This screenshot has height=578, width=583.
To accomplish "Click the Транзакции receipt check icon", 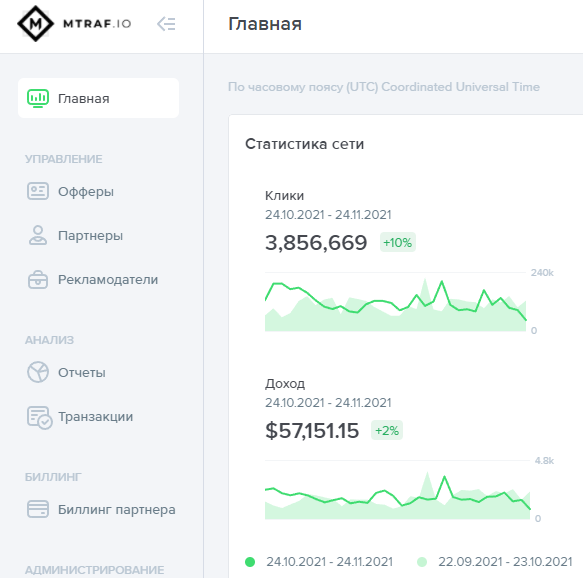I will 39,417.
